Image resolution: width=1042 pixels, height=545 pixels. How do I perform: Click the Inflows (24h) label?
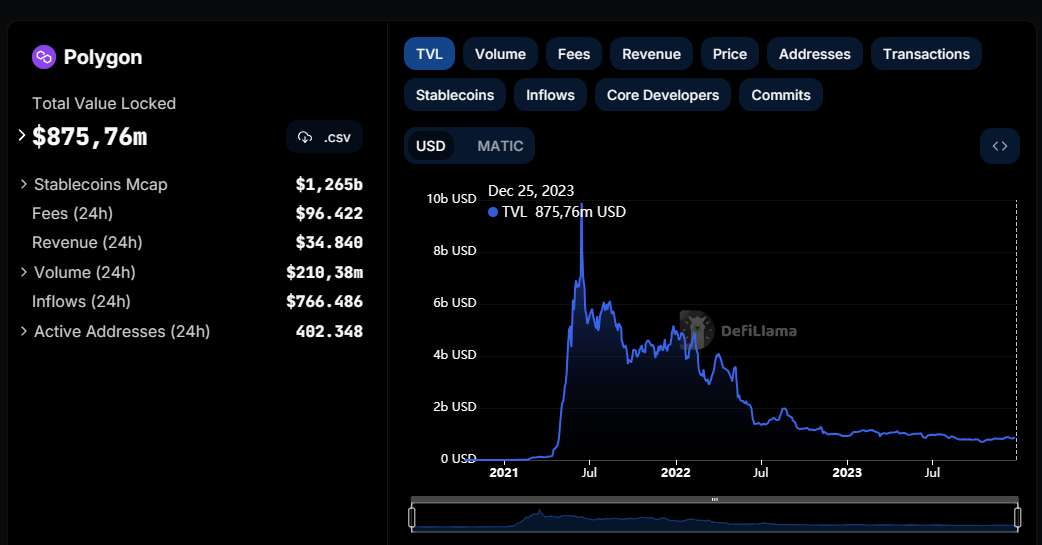(x=81, y=302)
